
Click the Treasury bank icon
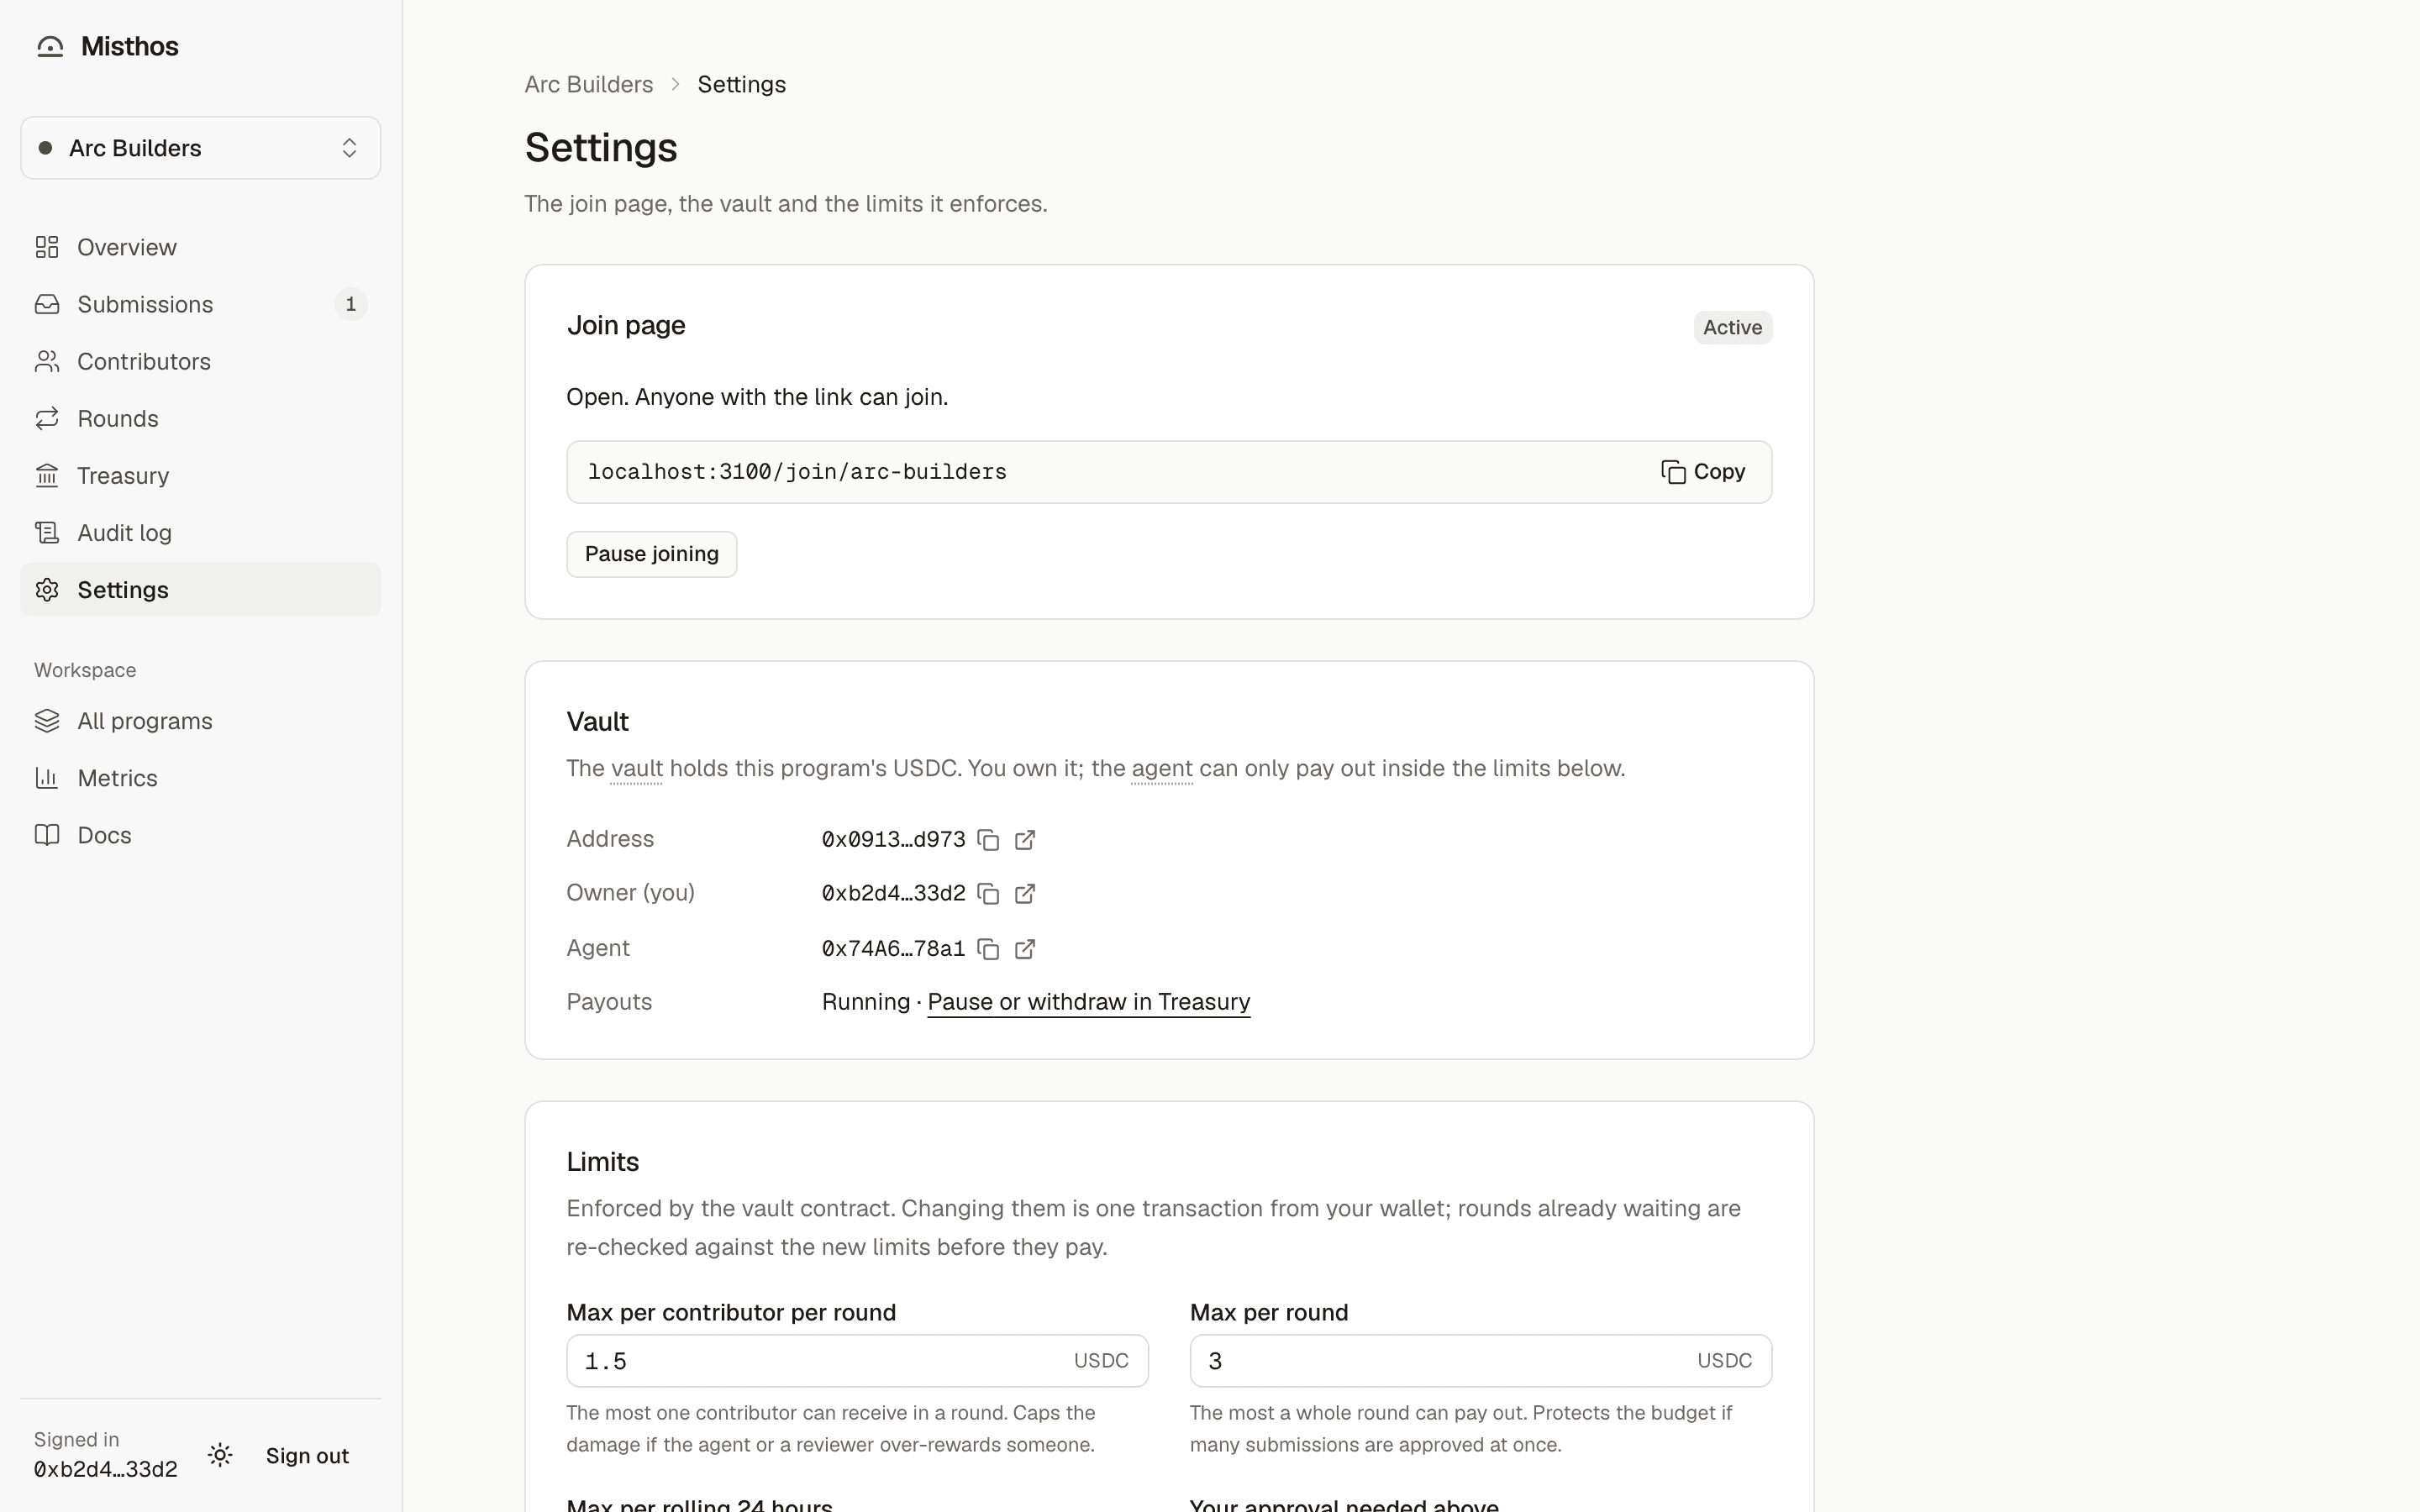pos(47,476)
